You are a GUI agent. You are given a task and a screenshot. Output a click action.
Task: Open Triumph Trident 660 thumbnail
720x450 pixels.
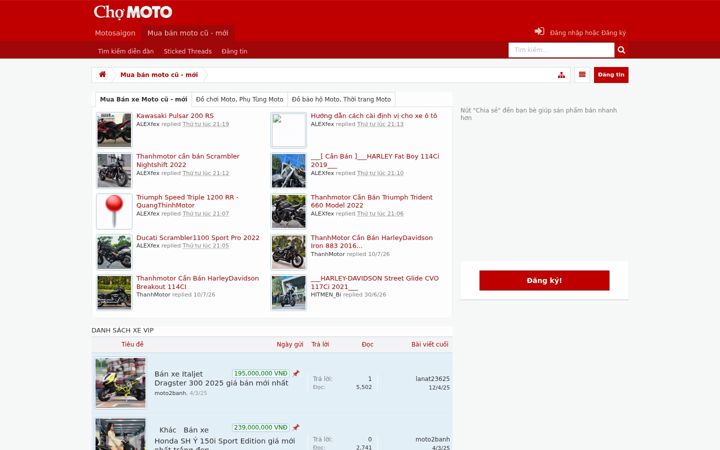coord(288,211)
